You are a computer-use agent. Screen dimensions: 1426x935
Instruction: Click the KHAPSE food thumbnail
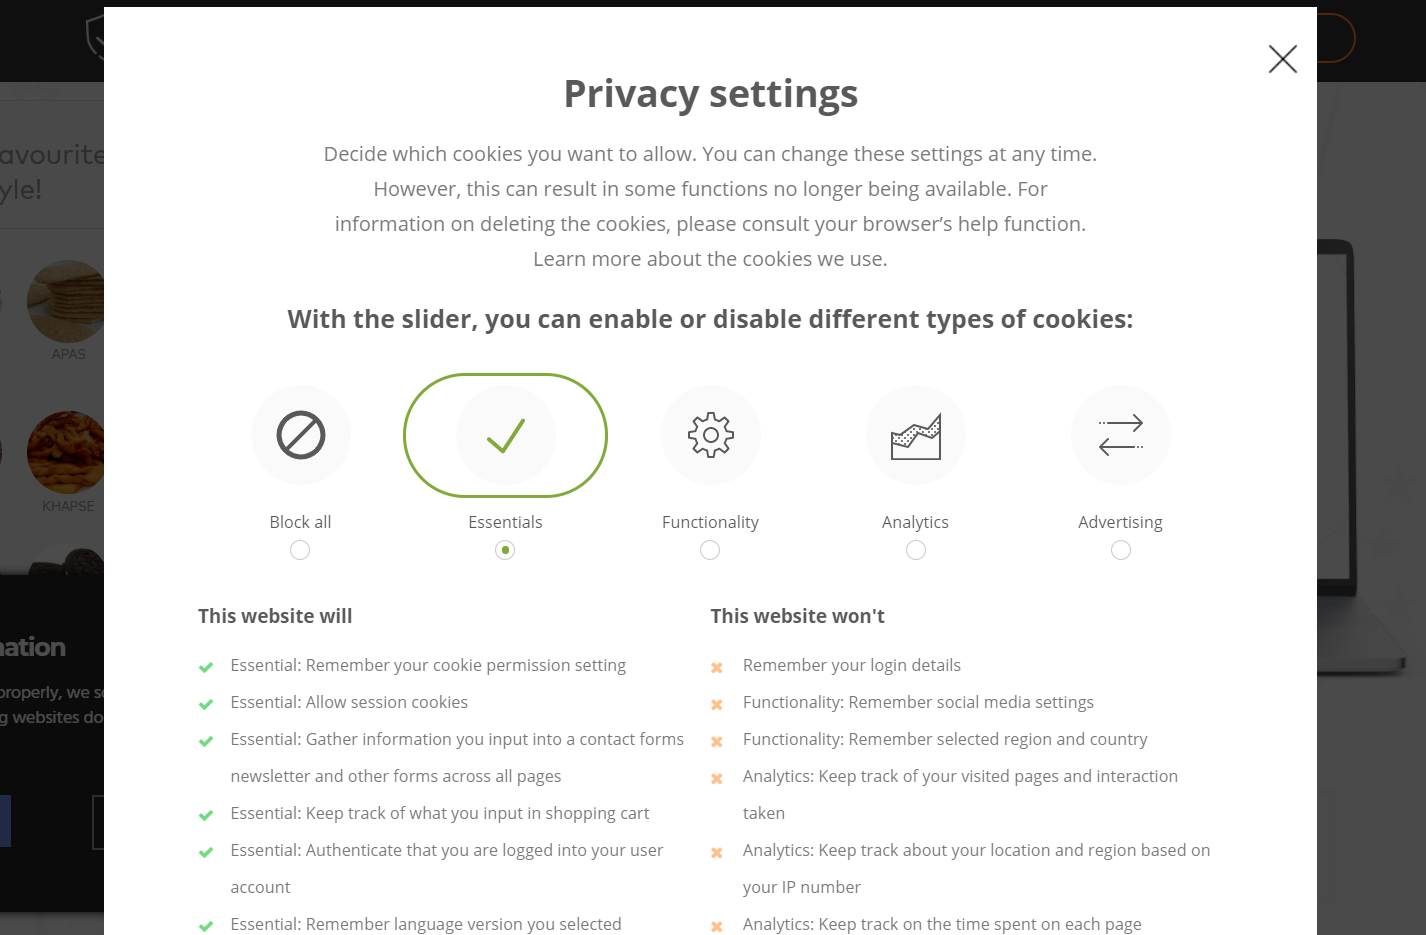tap(66, 452)
